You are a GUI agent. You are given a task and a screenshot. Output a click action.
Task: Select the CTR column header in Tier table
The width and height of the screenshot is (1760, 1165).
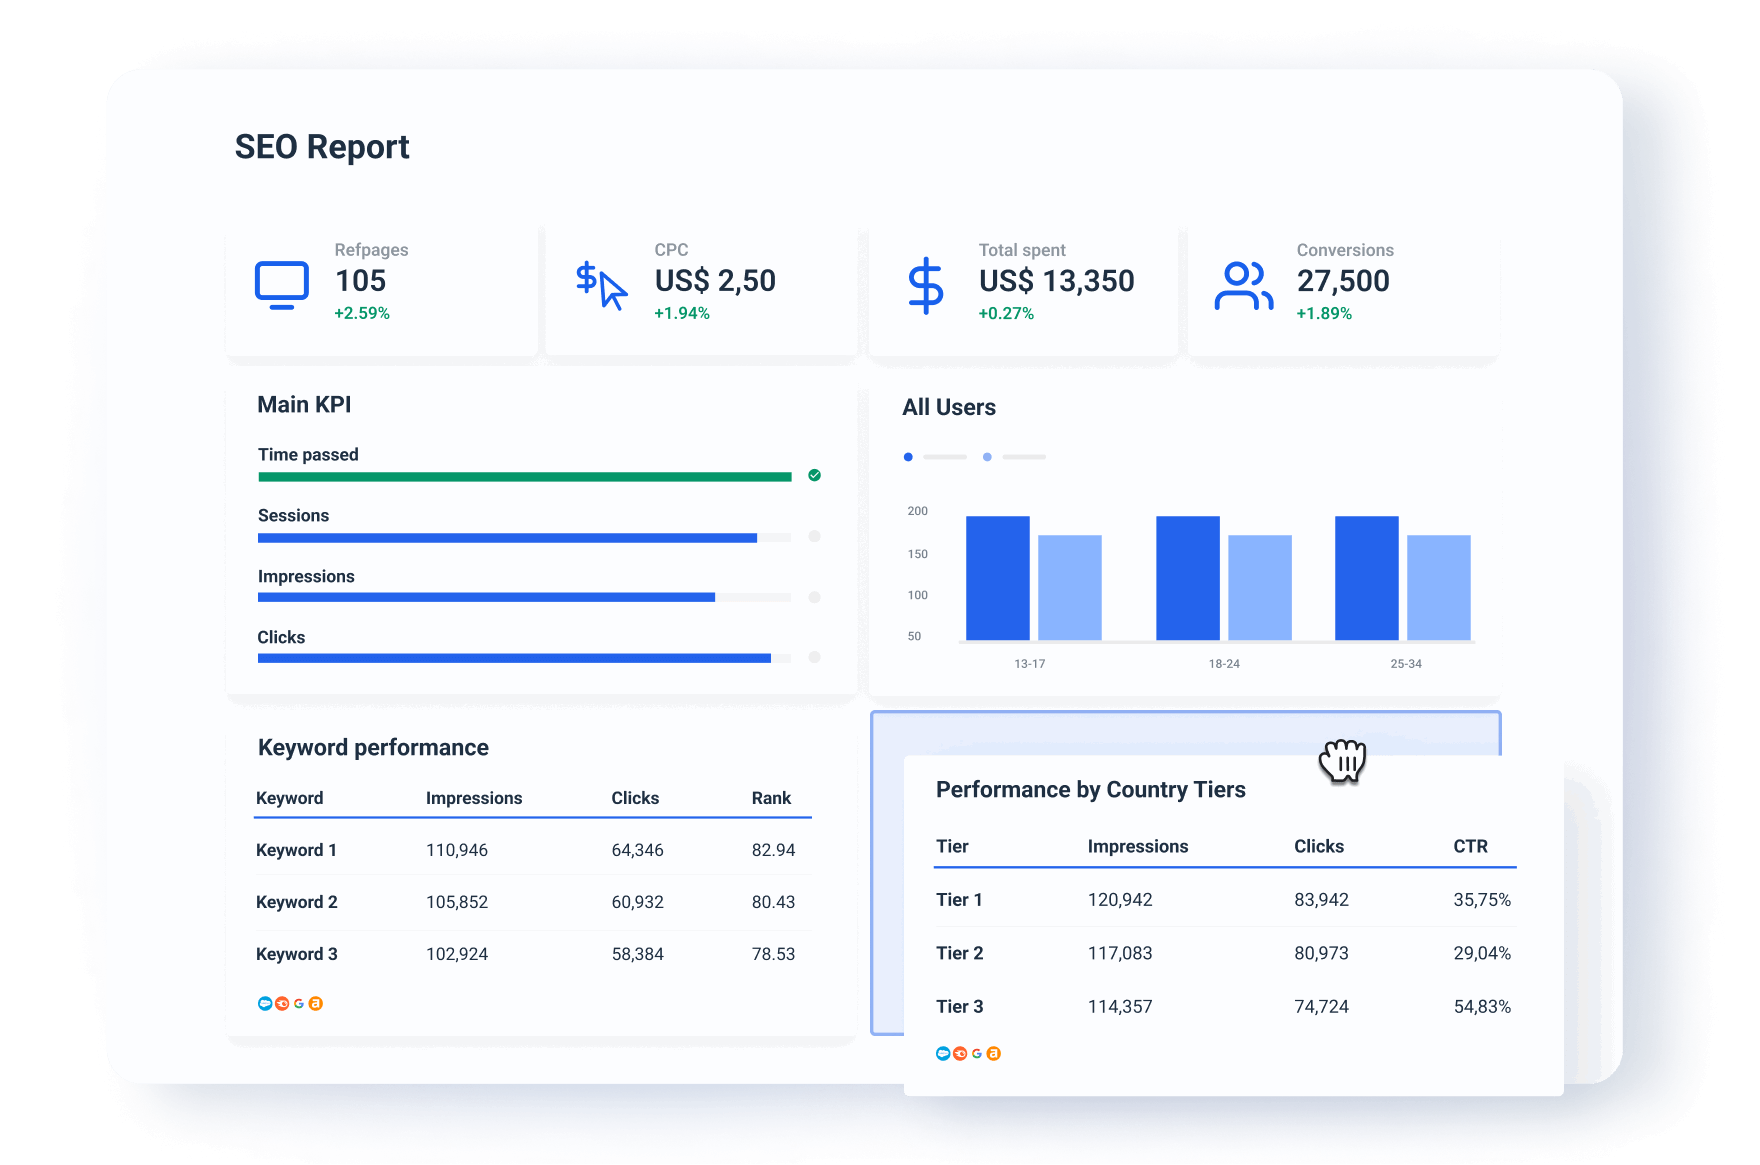point(1471,846)
